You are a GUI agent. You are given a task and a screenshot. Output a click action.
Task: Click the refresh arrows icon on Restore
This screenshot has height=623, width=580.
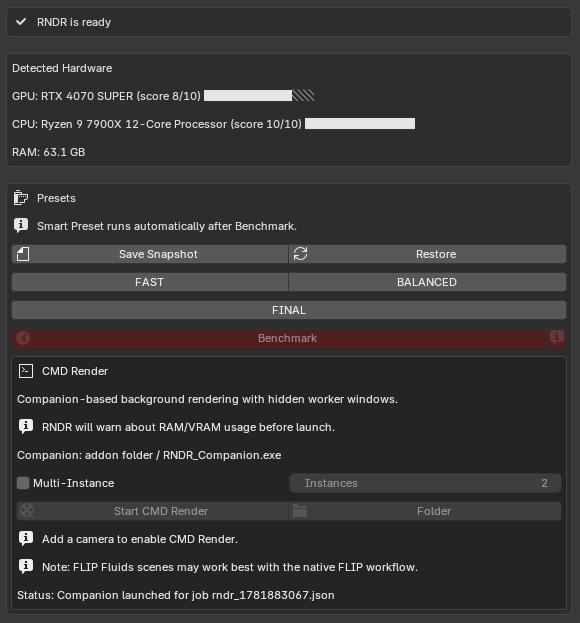301,254
